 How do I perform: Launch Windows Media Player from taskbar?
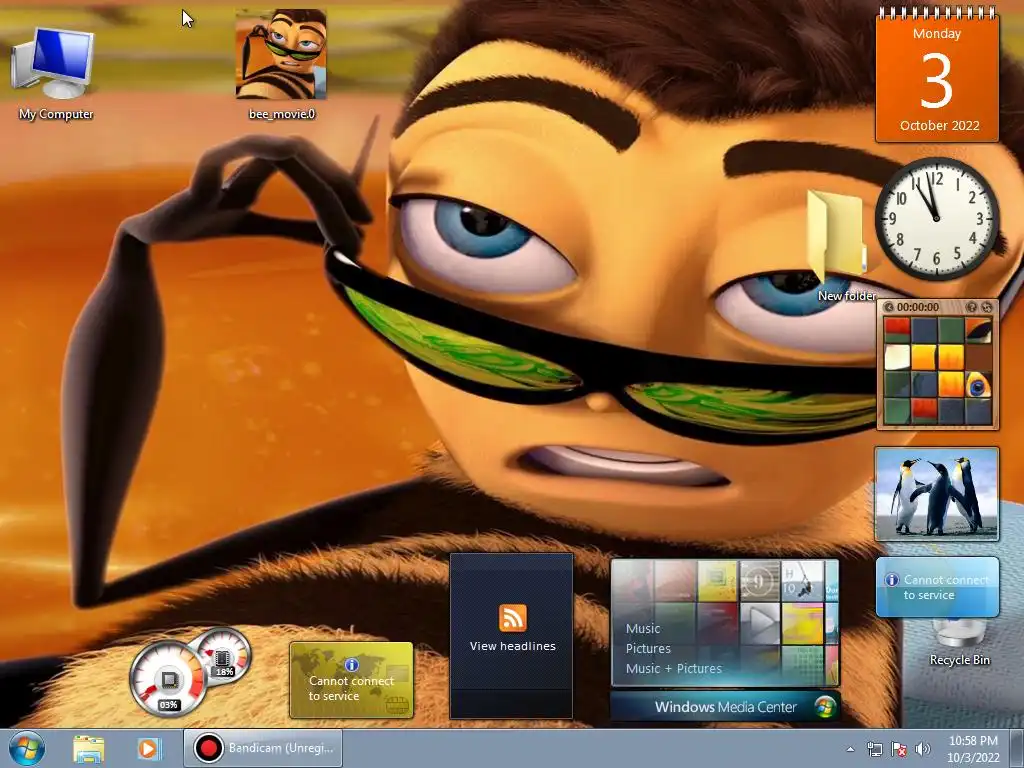[x=148, y=748]
